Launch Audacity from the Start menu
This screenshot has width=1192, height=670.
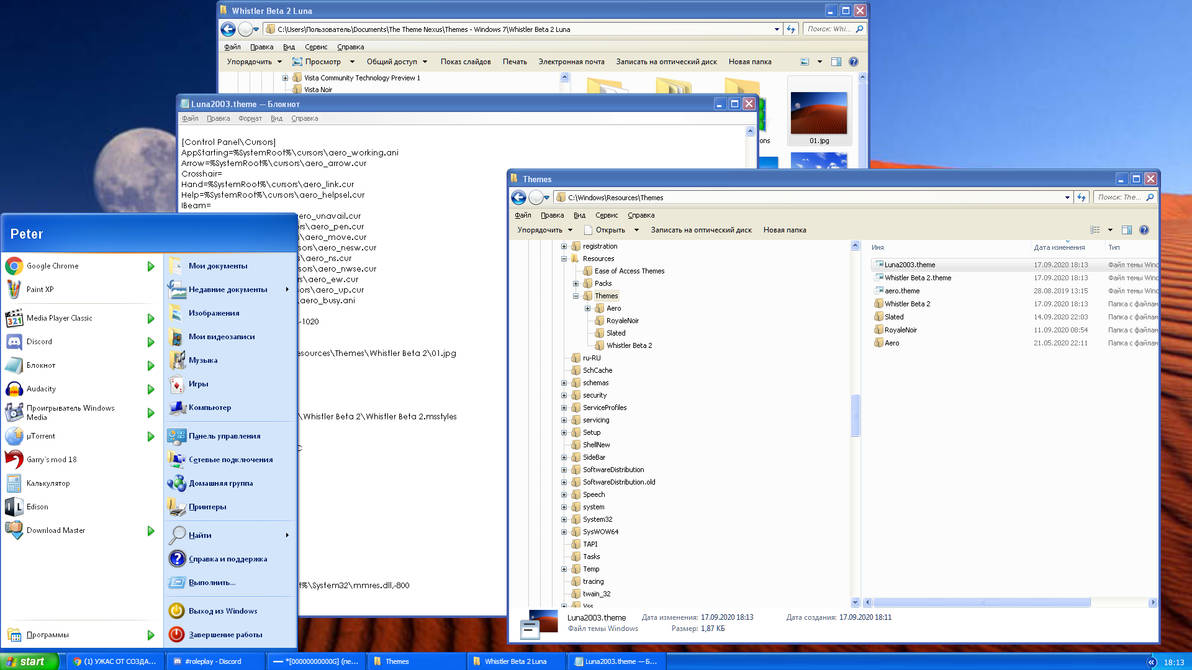[x=41, y=389]
